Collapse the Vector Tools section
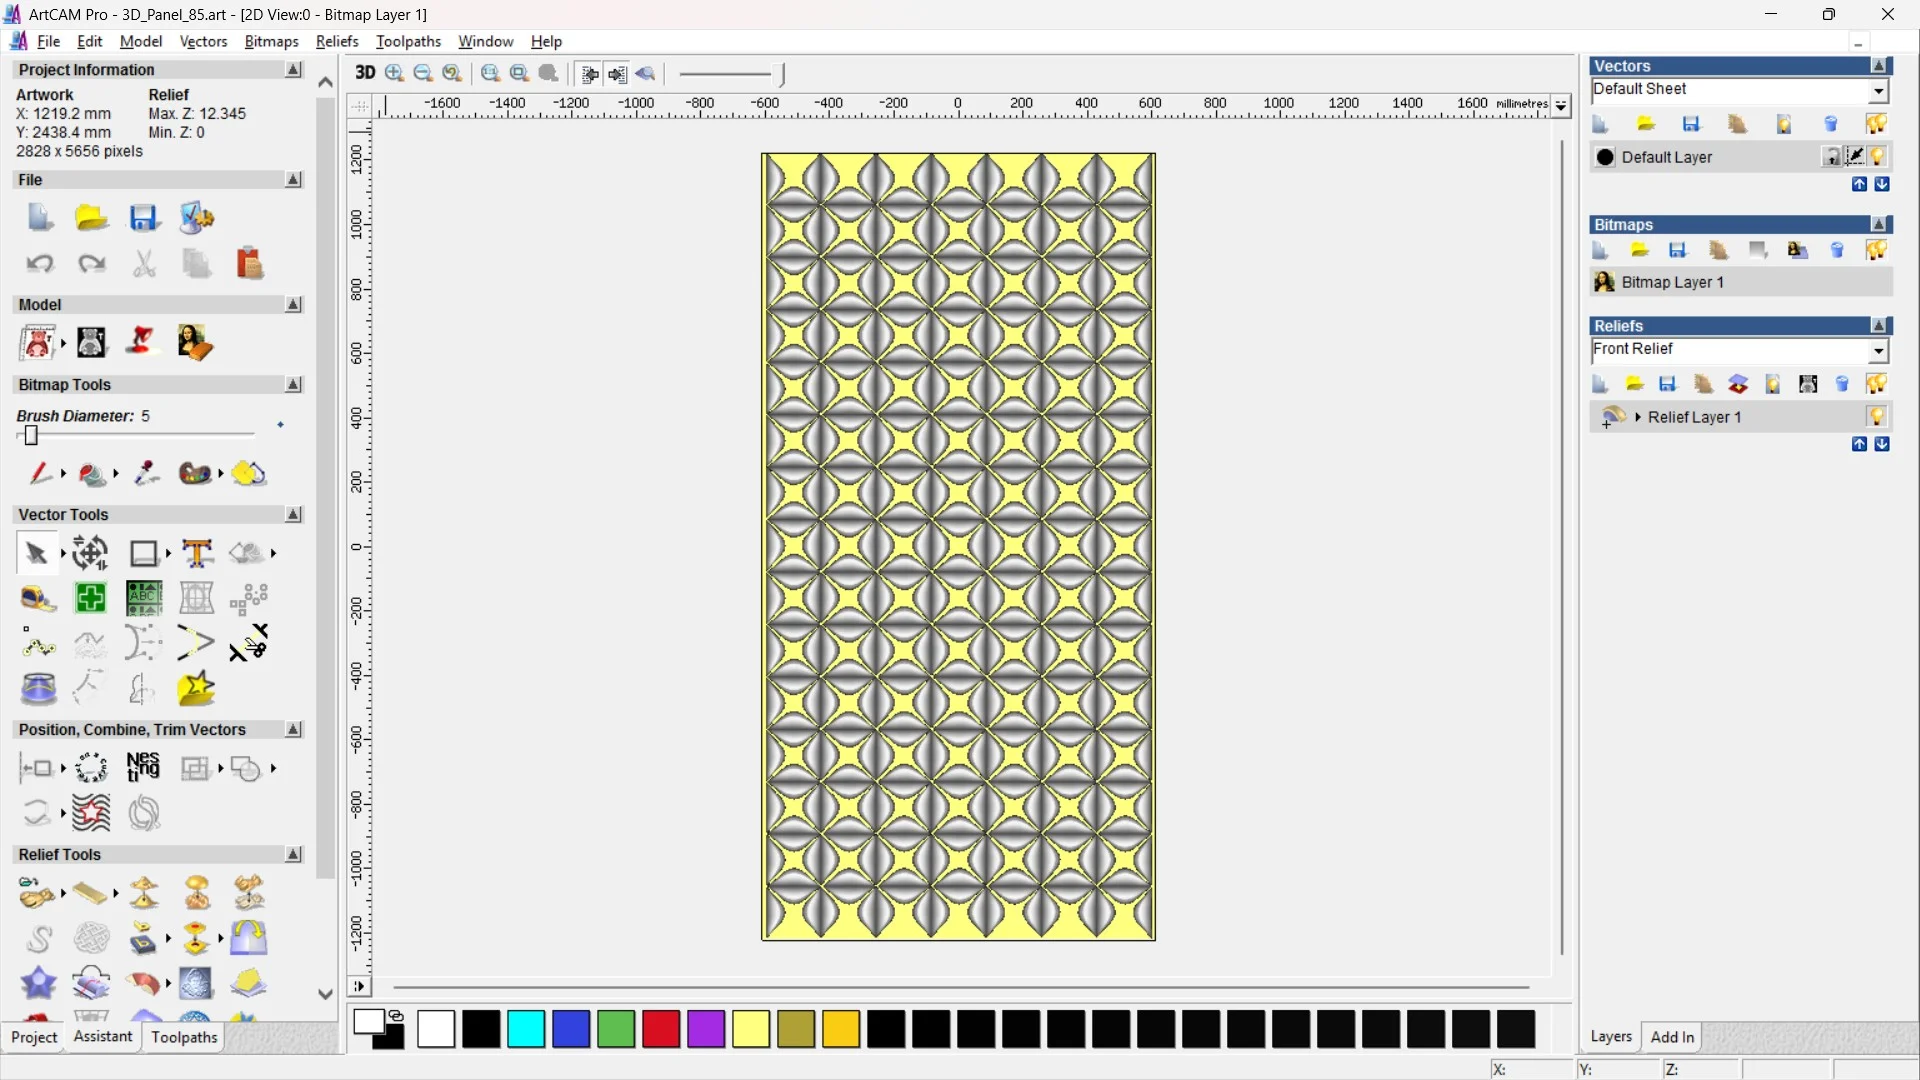 (293, 514)
